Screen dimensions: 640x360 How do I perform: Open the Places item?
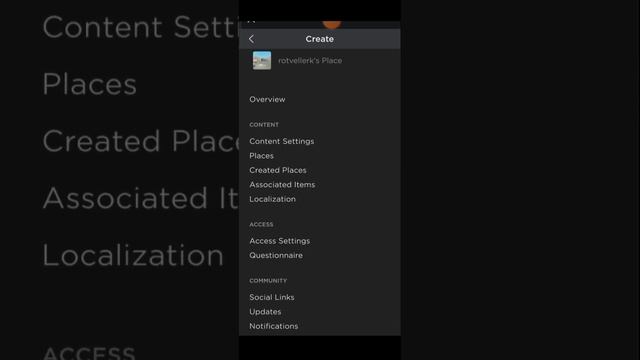[261, 156]
